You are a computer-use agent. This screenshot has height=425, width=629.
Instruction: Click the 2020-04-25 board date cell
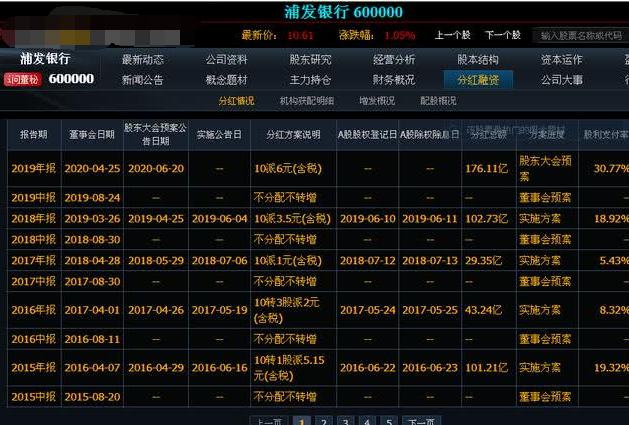92,169
